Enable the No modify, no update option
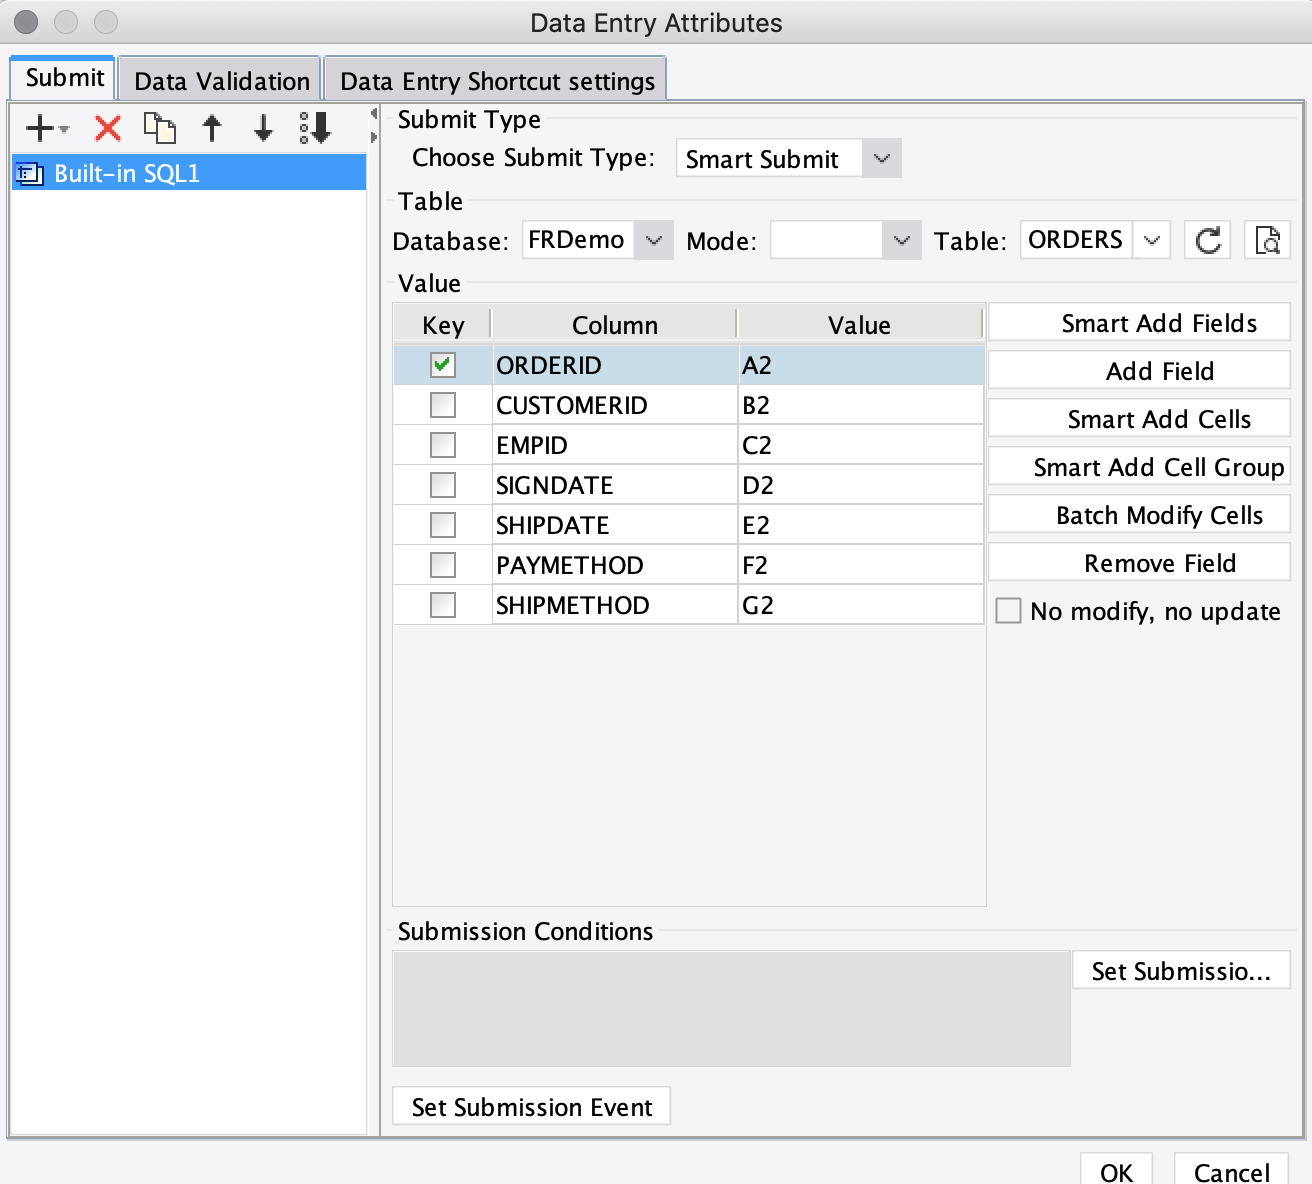 tap(1008, 610)
